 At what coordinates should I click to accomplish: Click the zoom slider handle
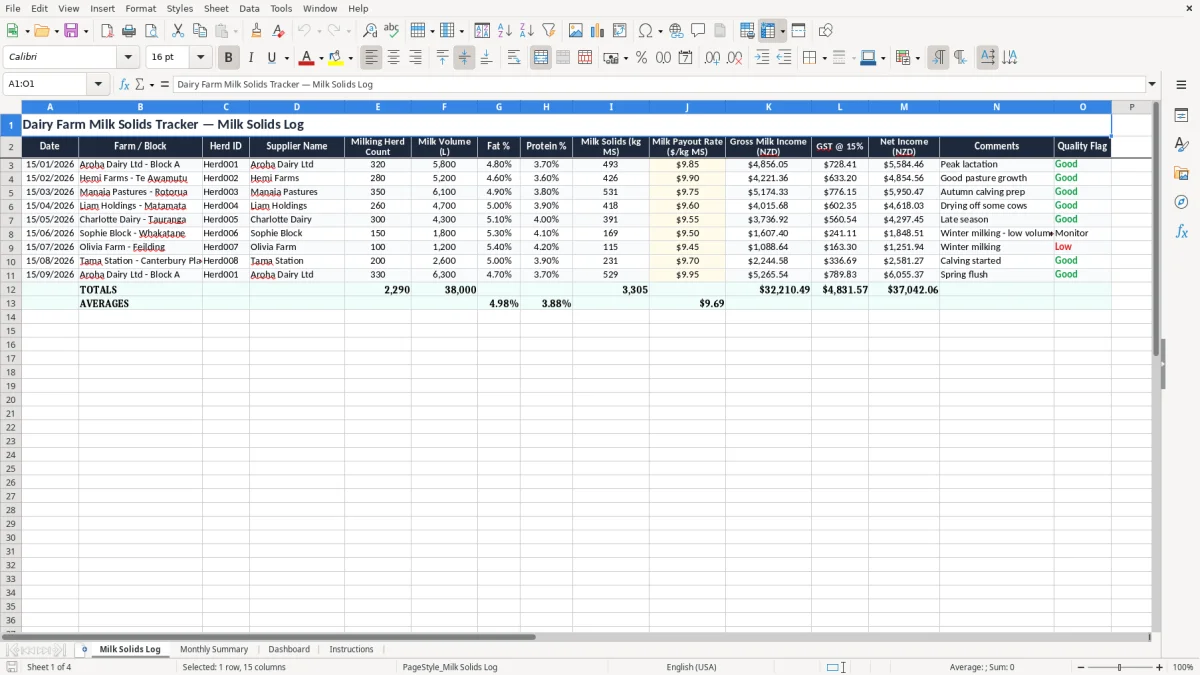tap(1120, 667)
